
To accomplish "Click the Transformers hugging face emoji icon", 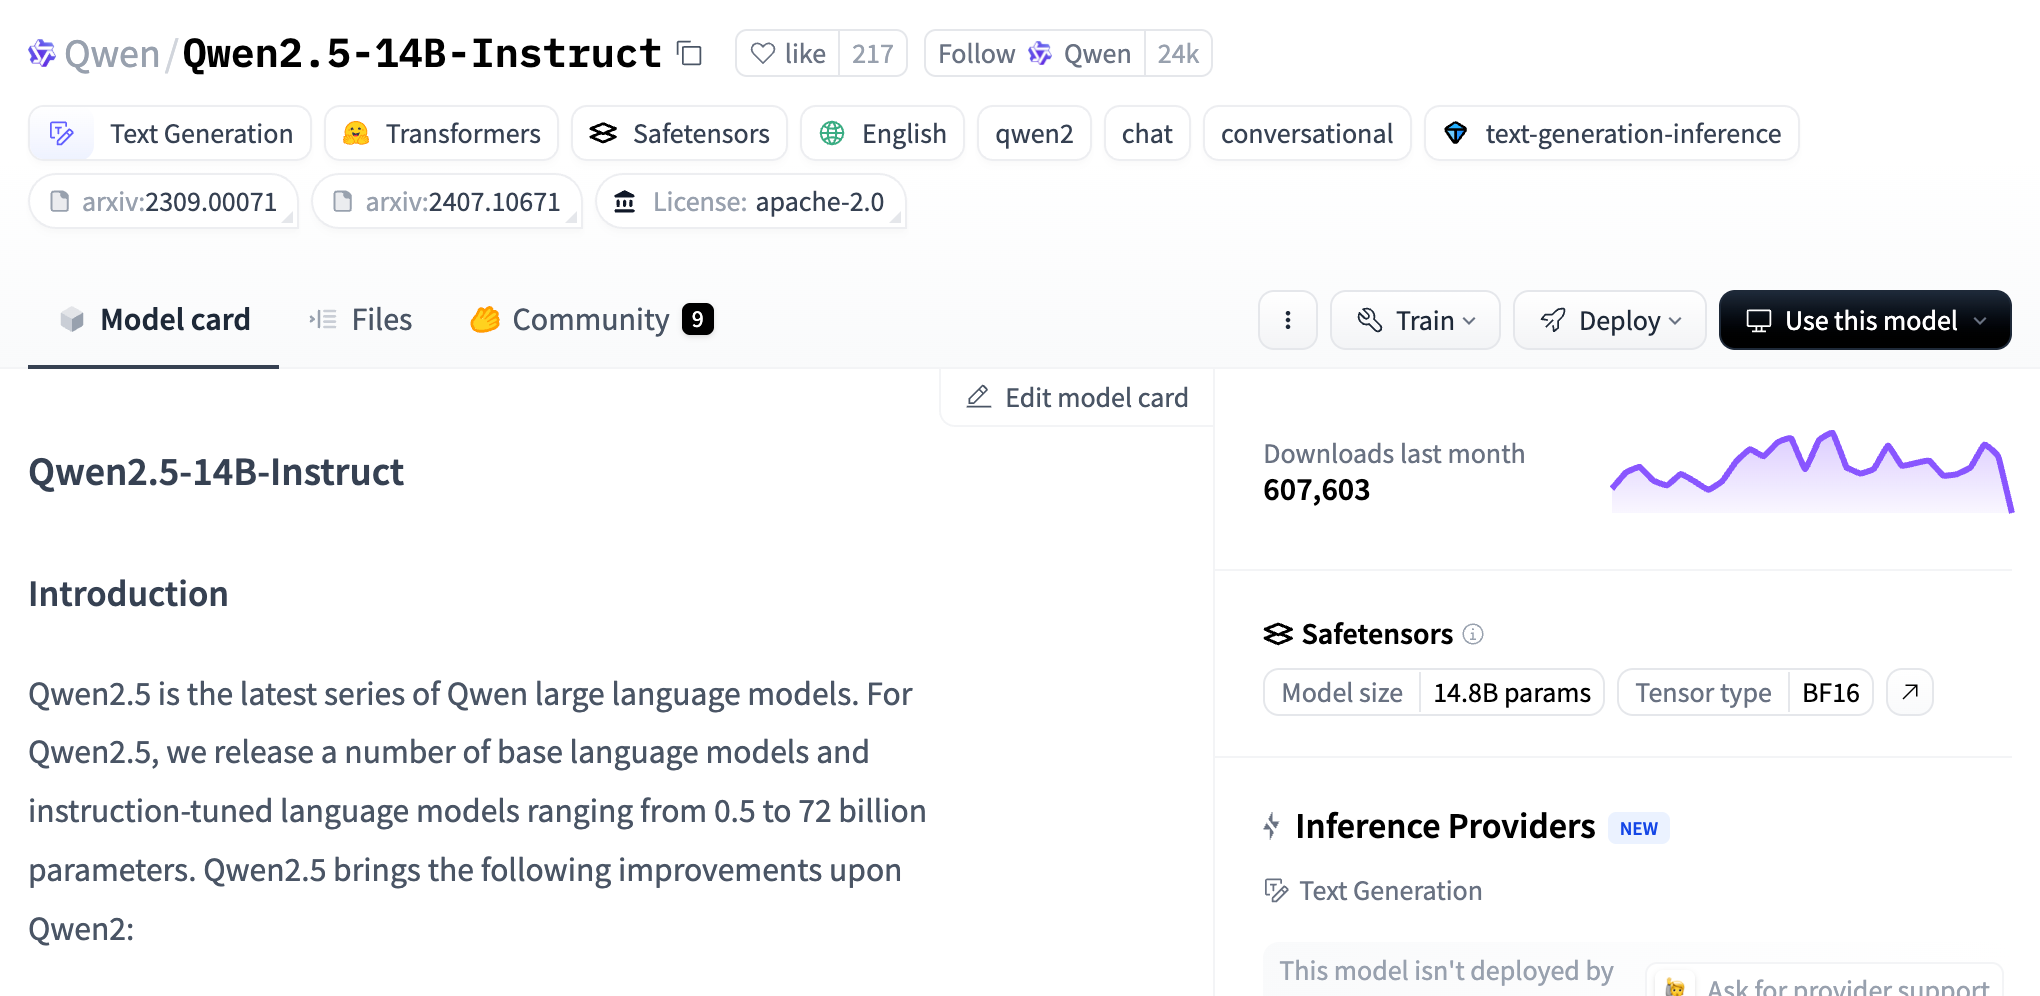I will click(x=356, y=133).
